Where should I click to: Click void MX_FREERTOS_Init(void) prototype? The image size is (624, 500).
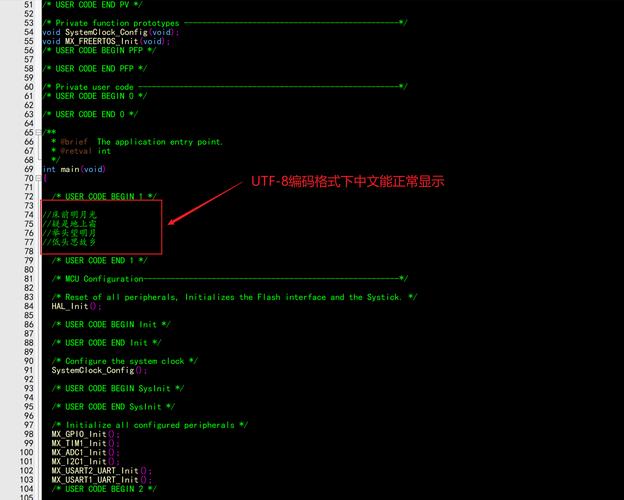[106, 41]
